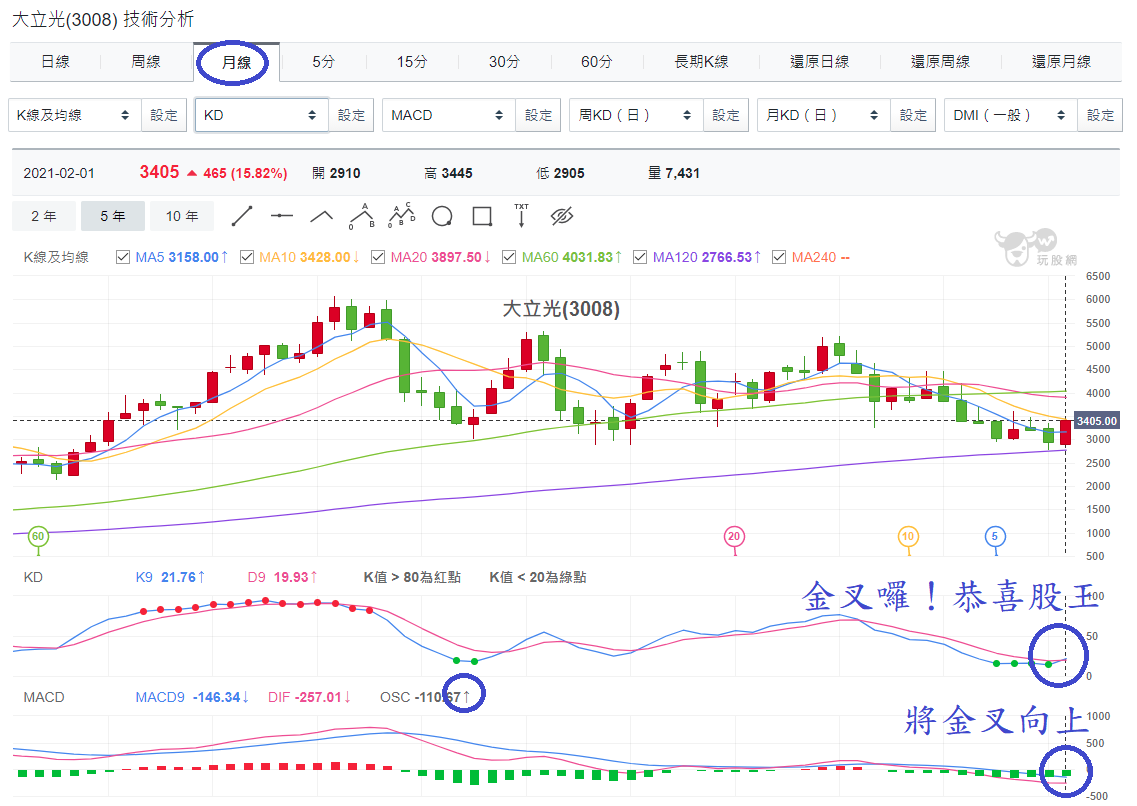The width and height of the screenshot is (1137, 806).
Task: Switch to the 周線 weekly chart tab
Action: [146, 62]
